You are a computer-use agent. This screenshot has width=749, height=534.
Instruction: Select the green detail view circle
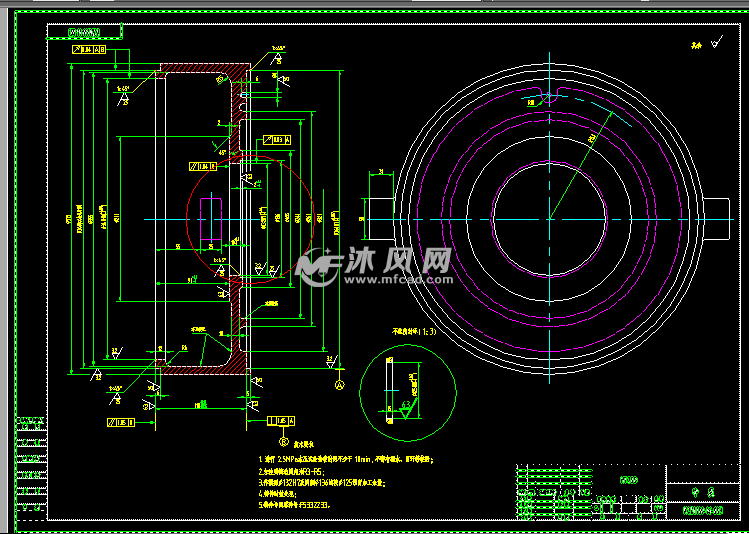tap(407, 391)
